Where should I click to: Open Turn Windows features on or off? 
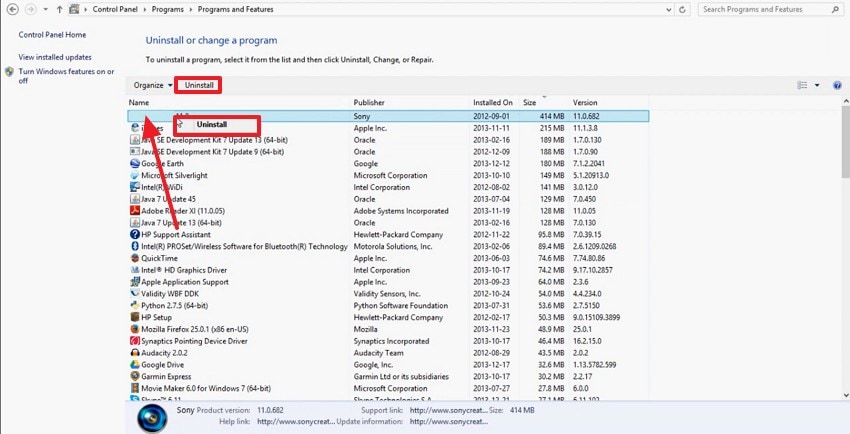click(x=66, y=76)
